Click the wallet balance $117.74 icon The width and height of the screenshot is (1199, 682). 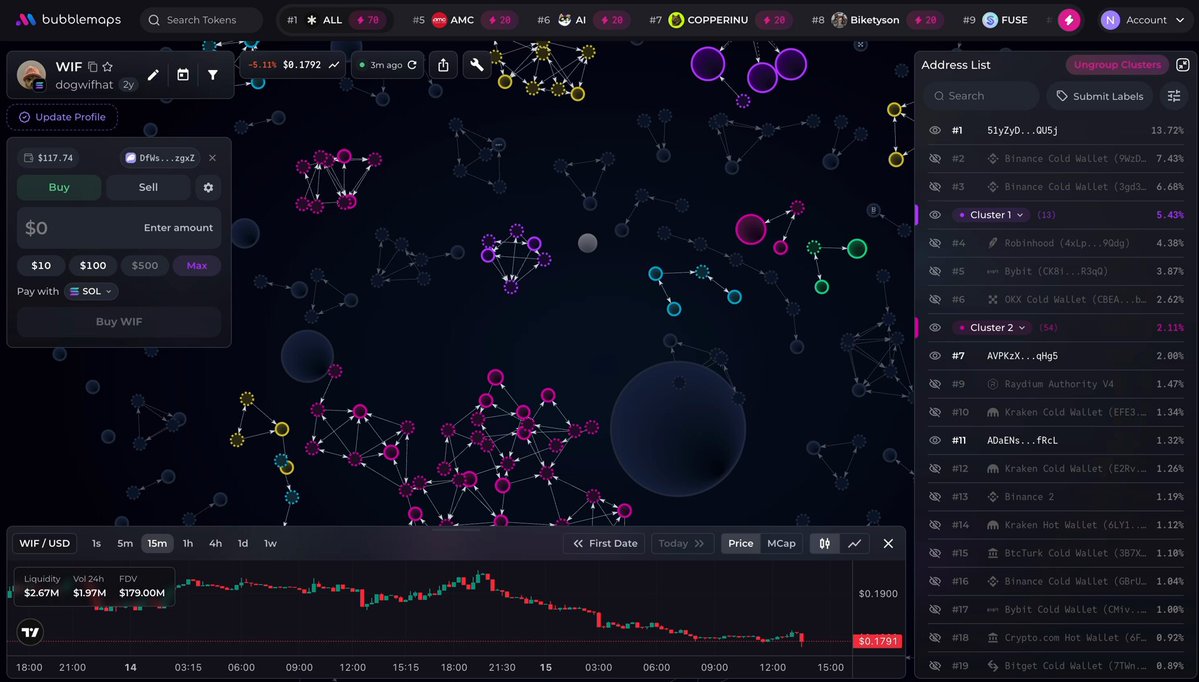click(x=29, y=158)
